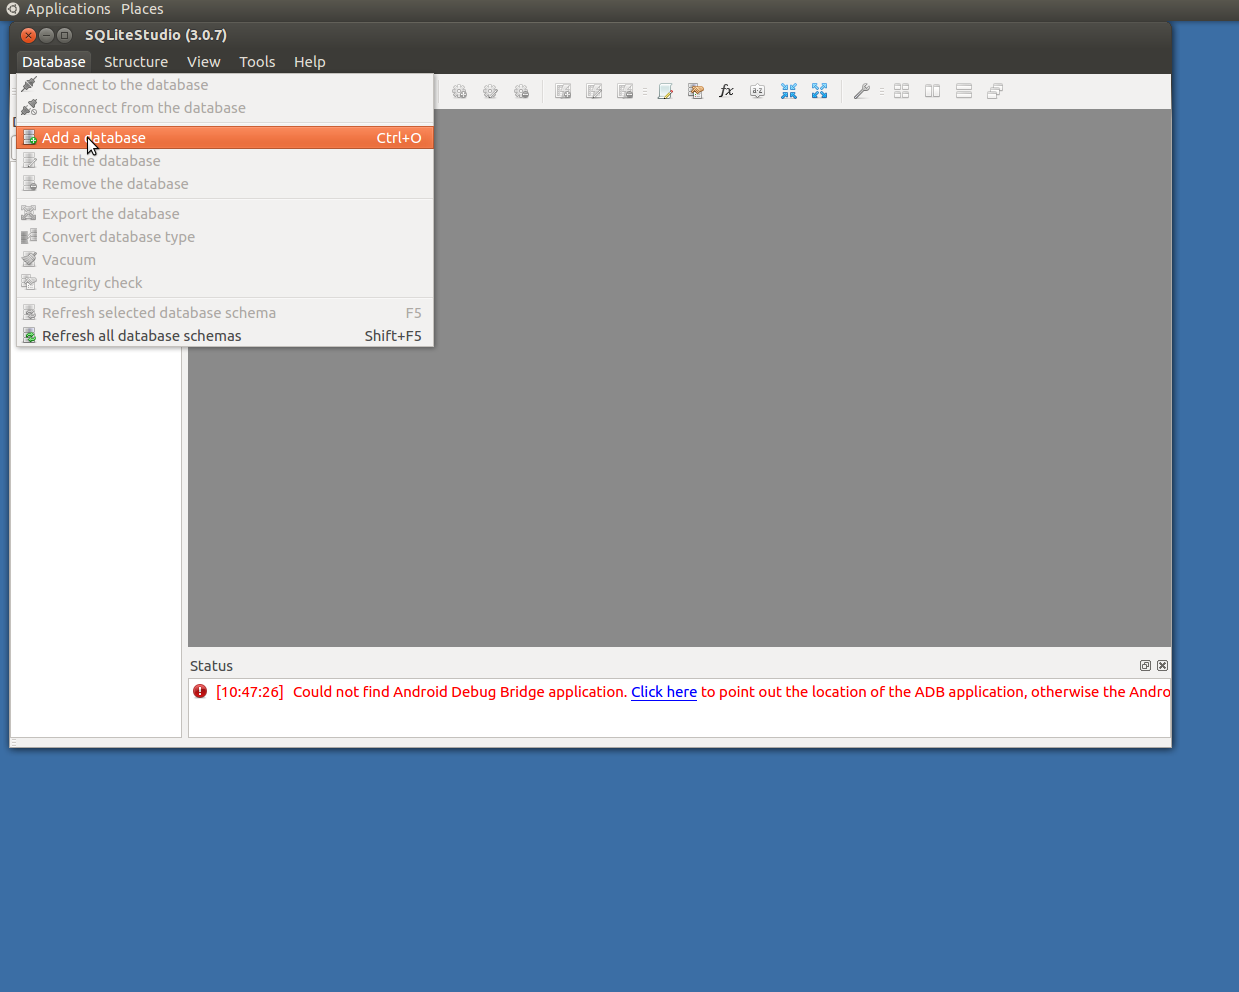Choose Refresh all database schemas
Viewport: 1239px width, 992px height.
(225, 336)
